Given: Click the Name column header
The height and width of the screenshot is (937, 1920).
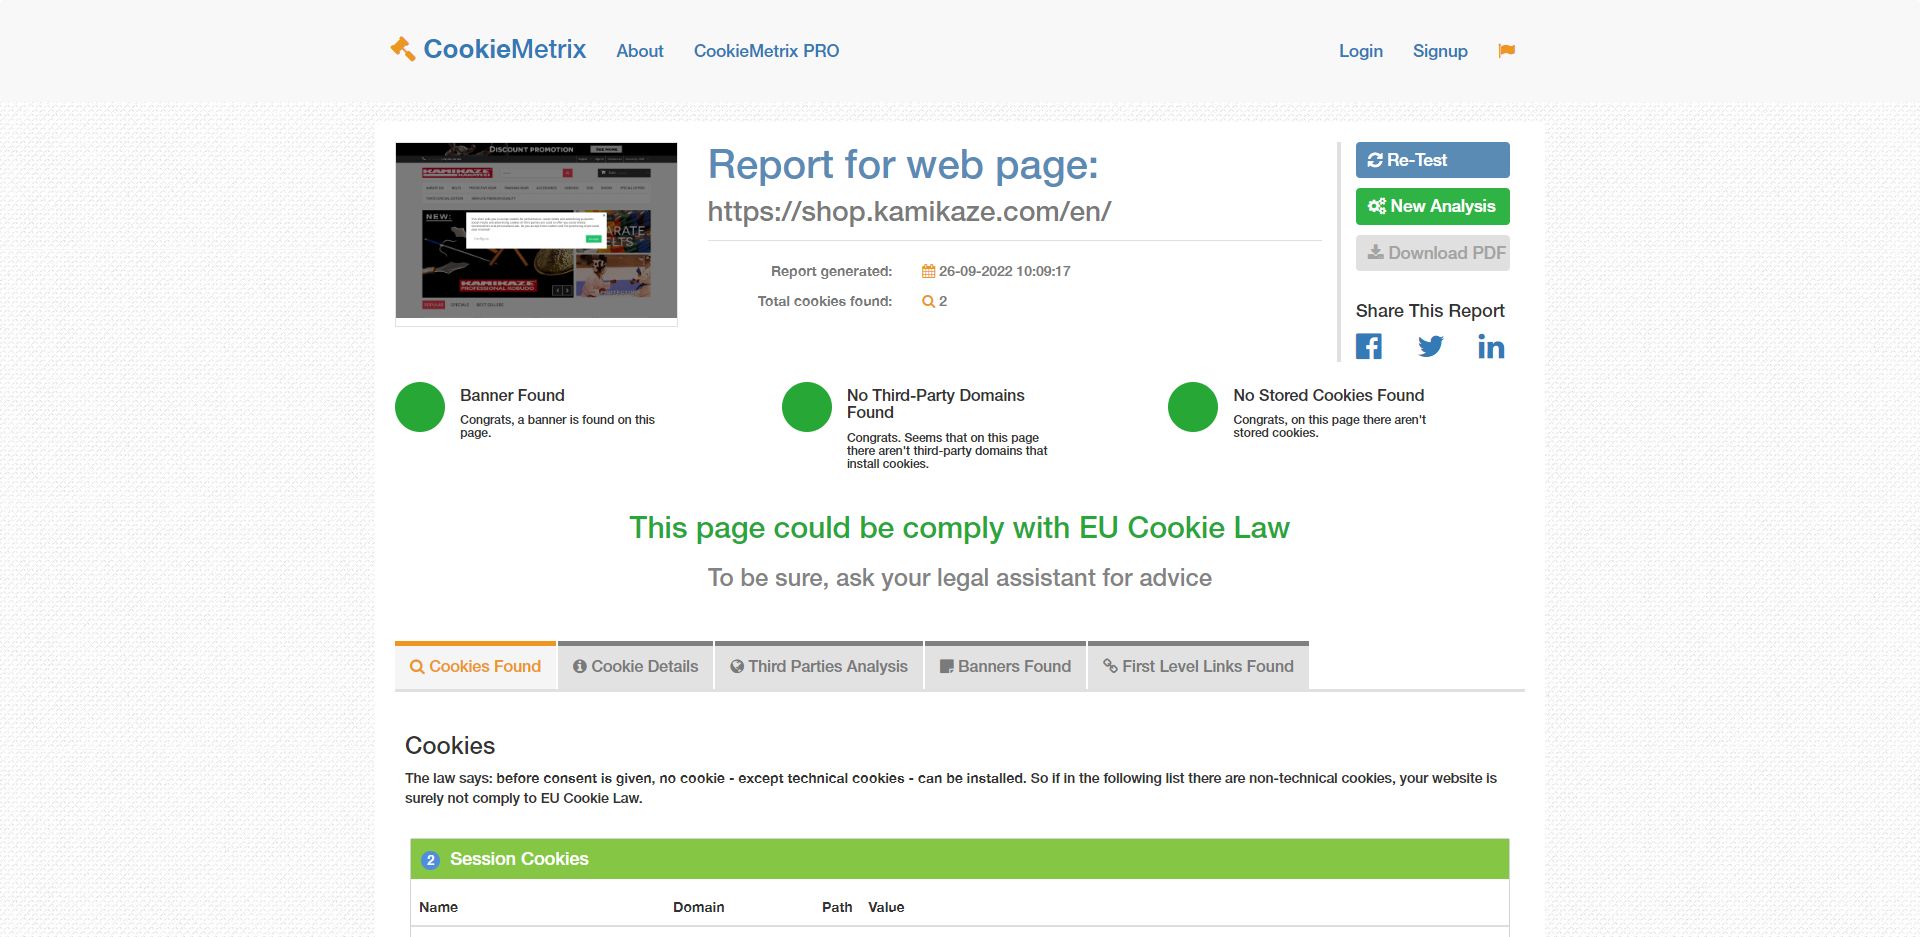Looking at the screenshot, I should click(438, 907).
